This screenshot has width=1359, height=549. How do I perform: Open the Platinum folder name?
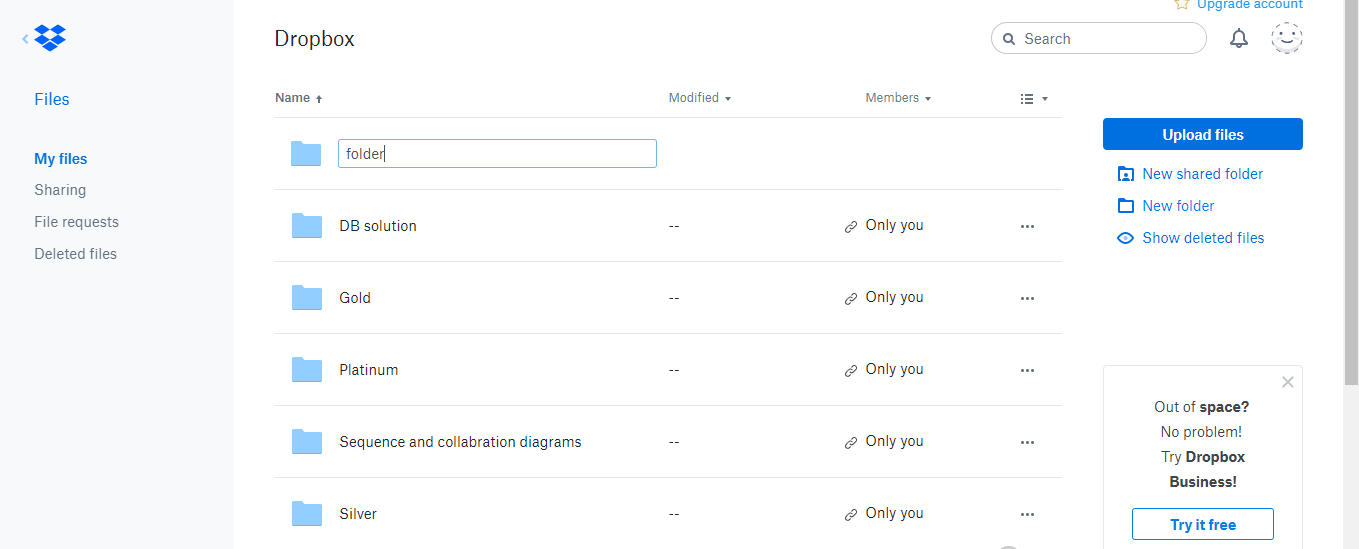point(369,370)
